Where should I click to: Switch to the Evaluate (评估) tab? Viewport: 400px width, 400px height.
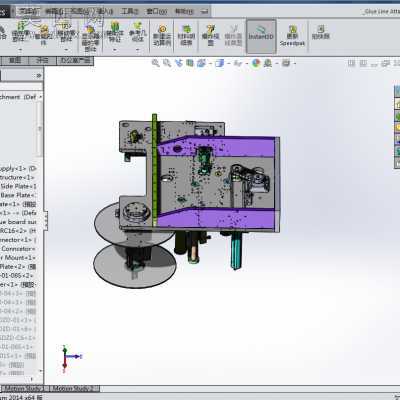coord(42,60)
